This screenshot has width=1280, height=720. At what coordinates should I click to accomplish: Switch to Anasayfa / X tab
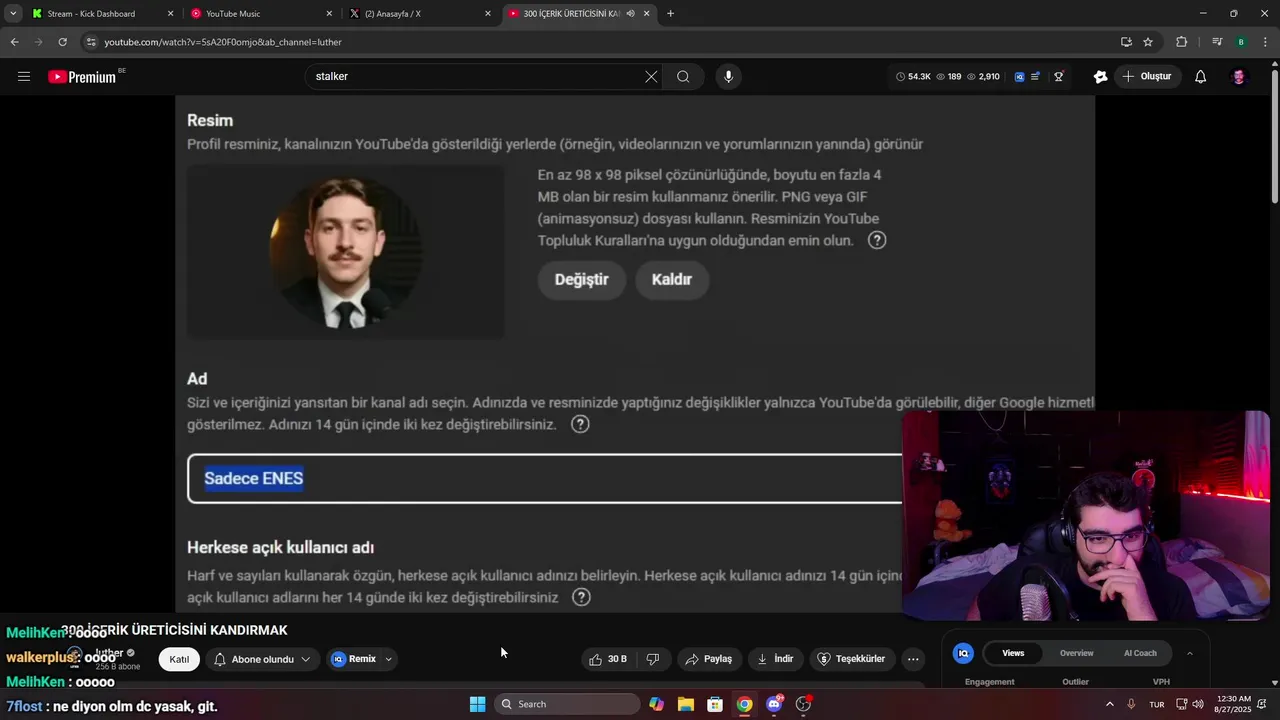tap(421, 13)
